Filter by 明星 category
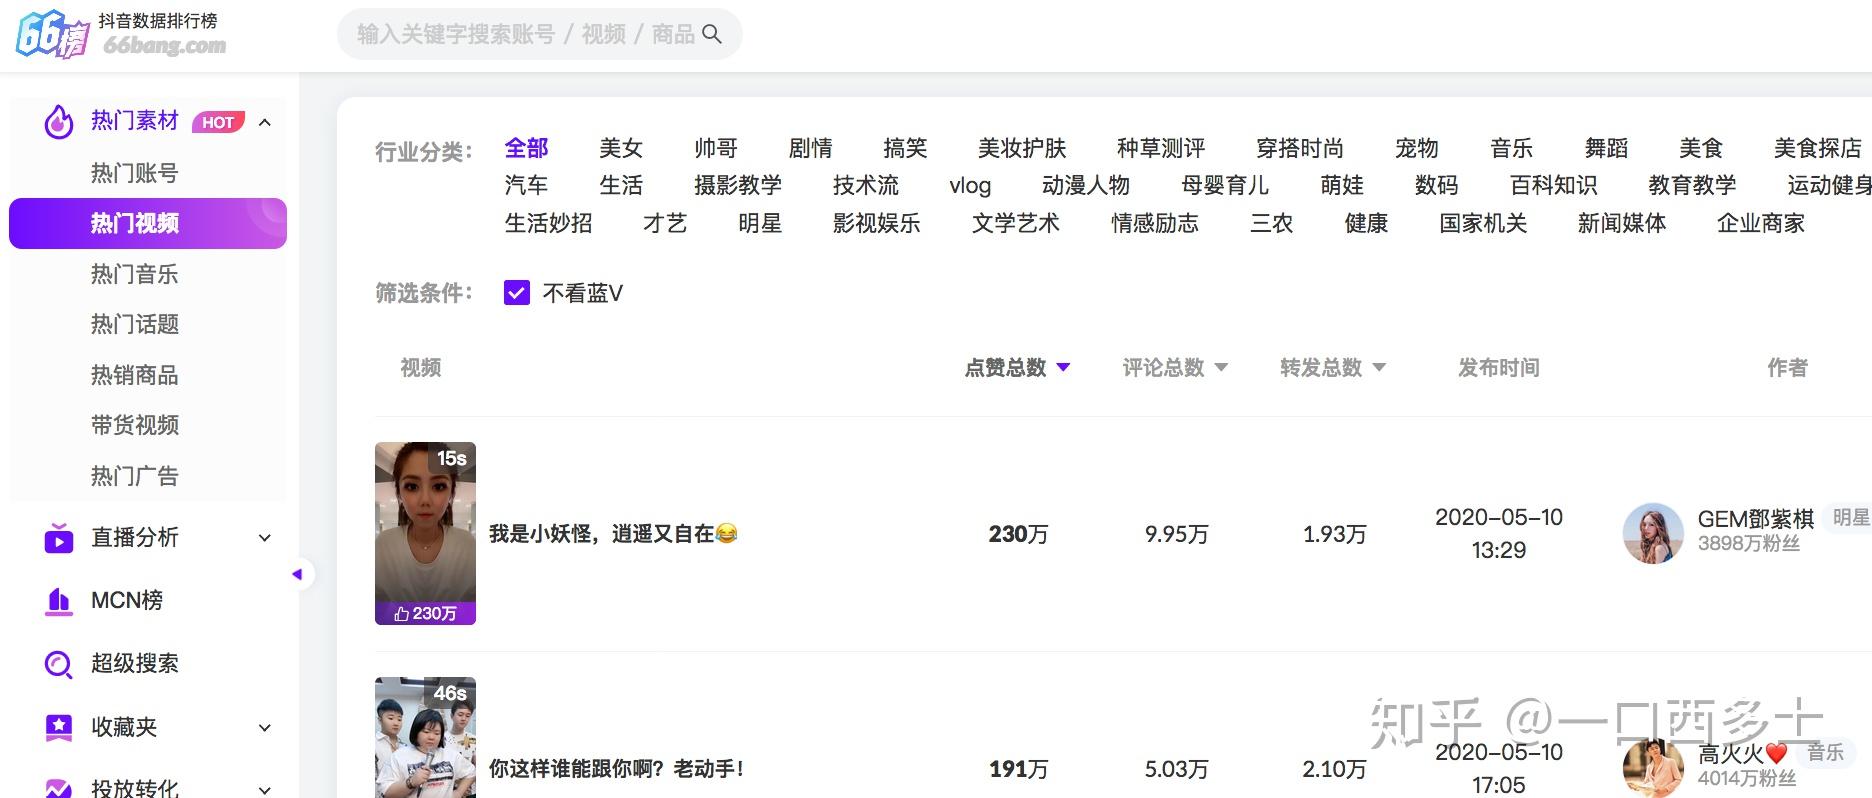1872x798 pixels. [x=760, y=223]
